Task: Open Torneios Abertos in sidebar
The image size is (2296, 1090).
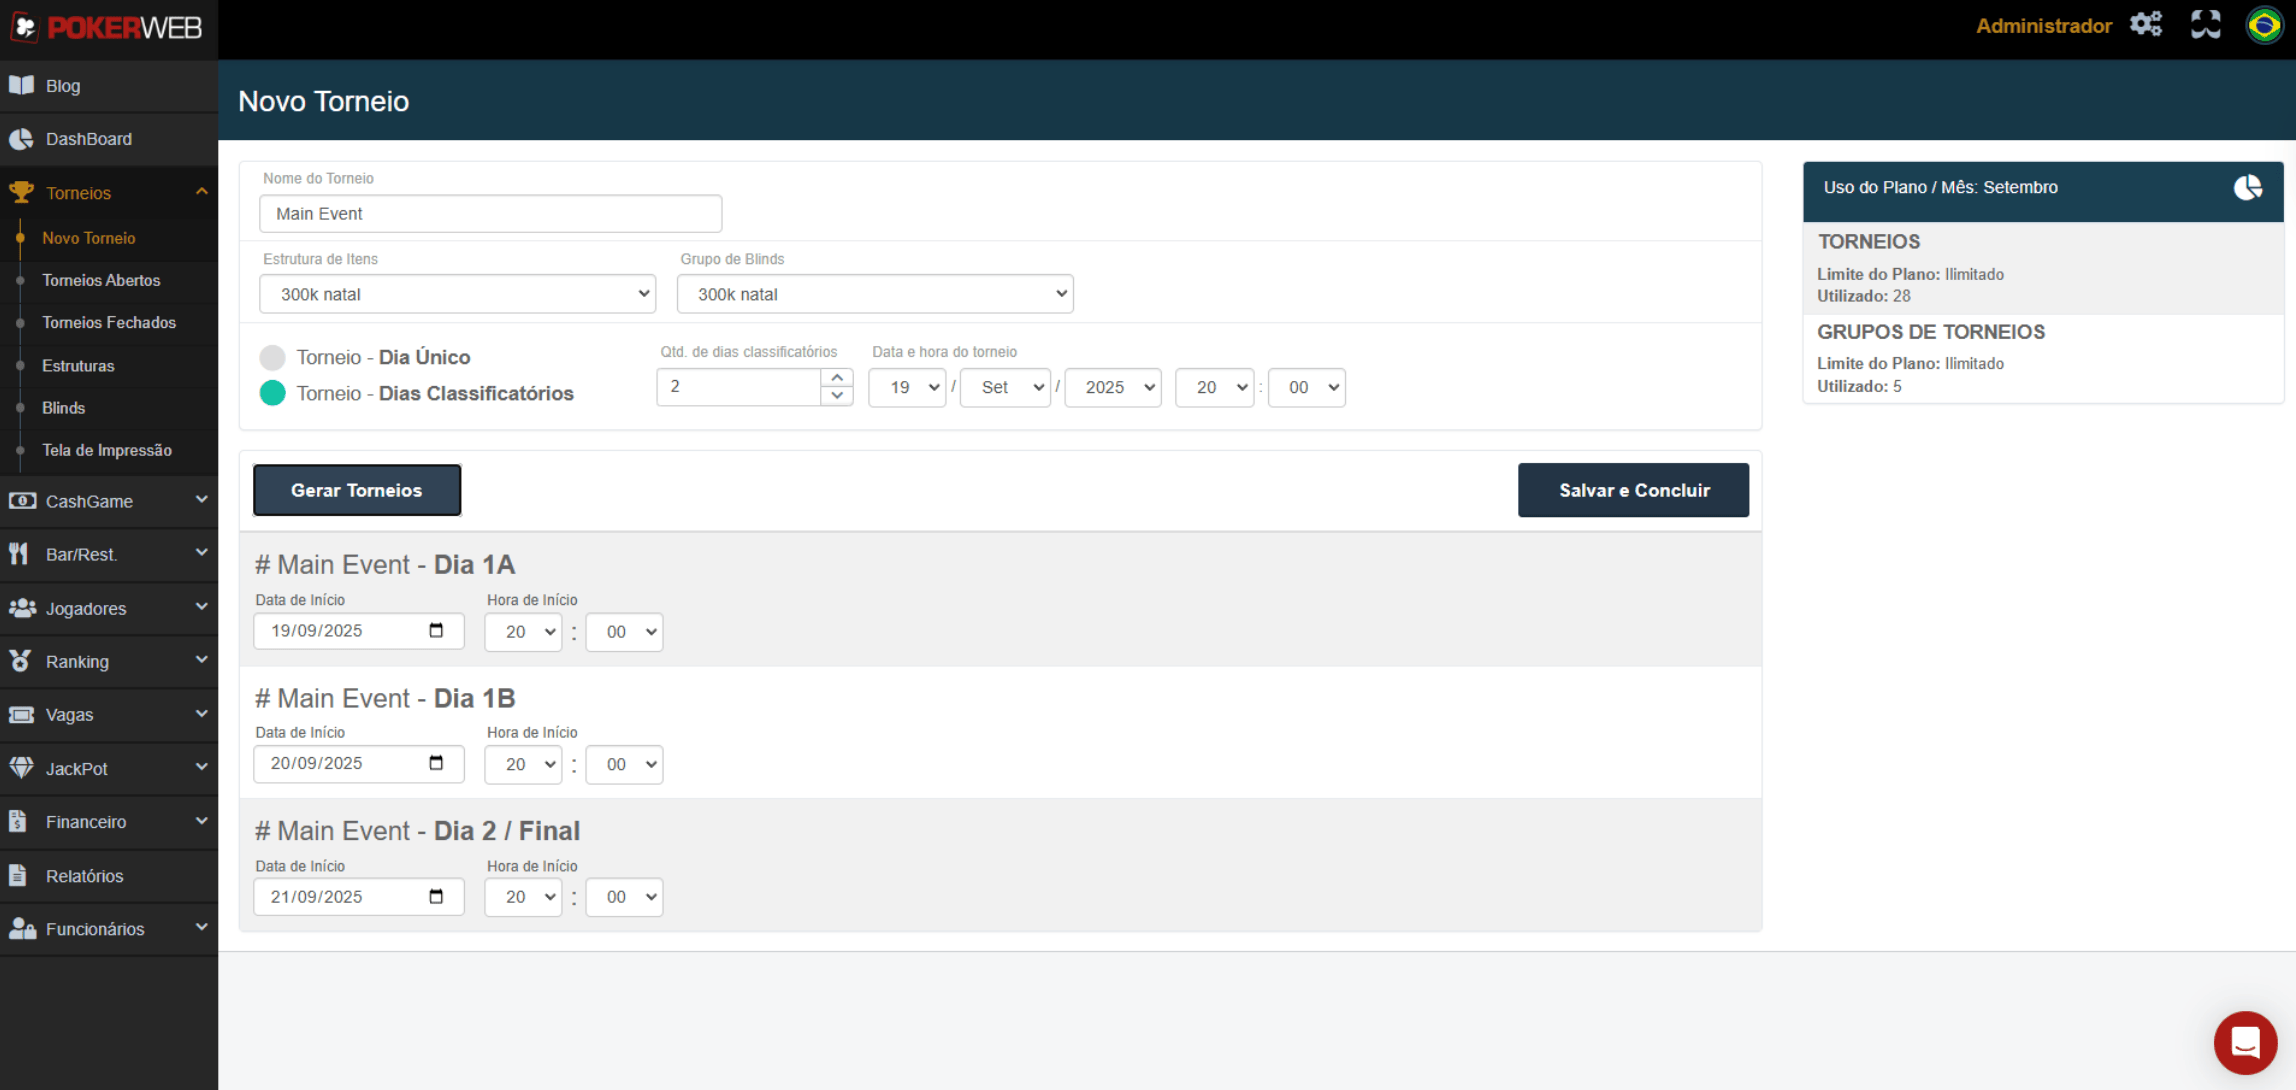Action: (101, 280)
